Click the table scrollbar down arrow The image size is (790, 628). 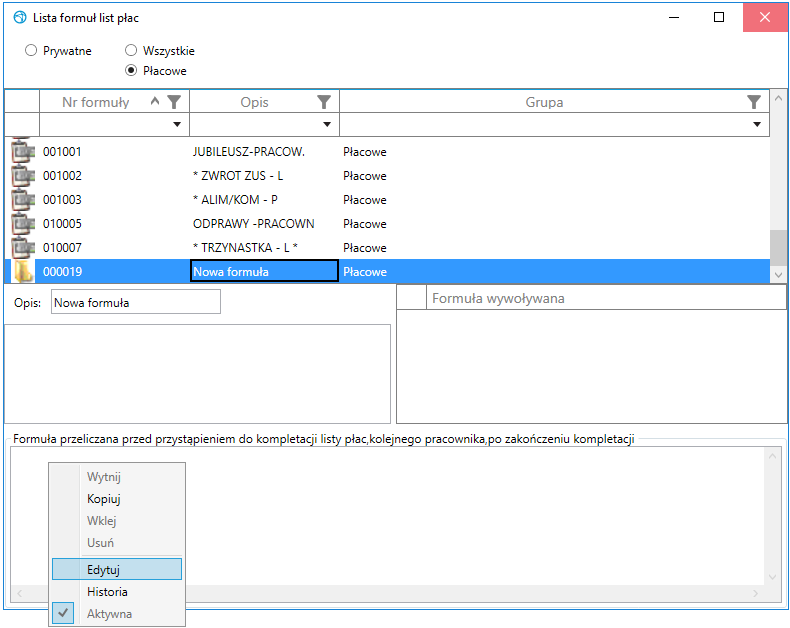coord(778,275)
